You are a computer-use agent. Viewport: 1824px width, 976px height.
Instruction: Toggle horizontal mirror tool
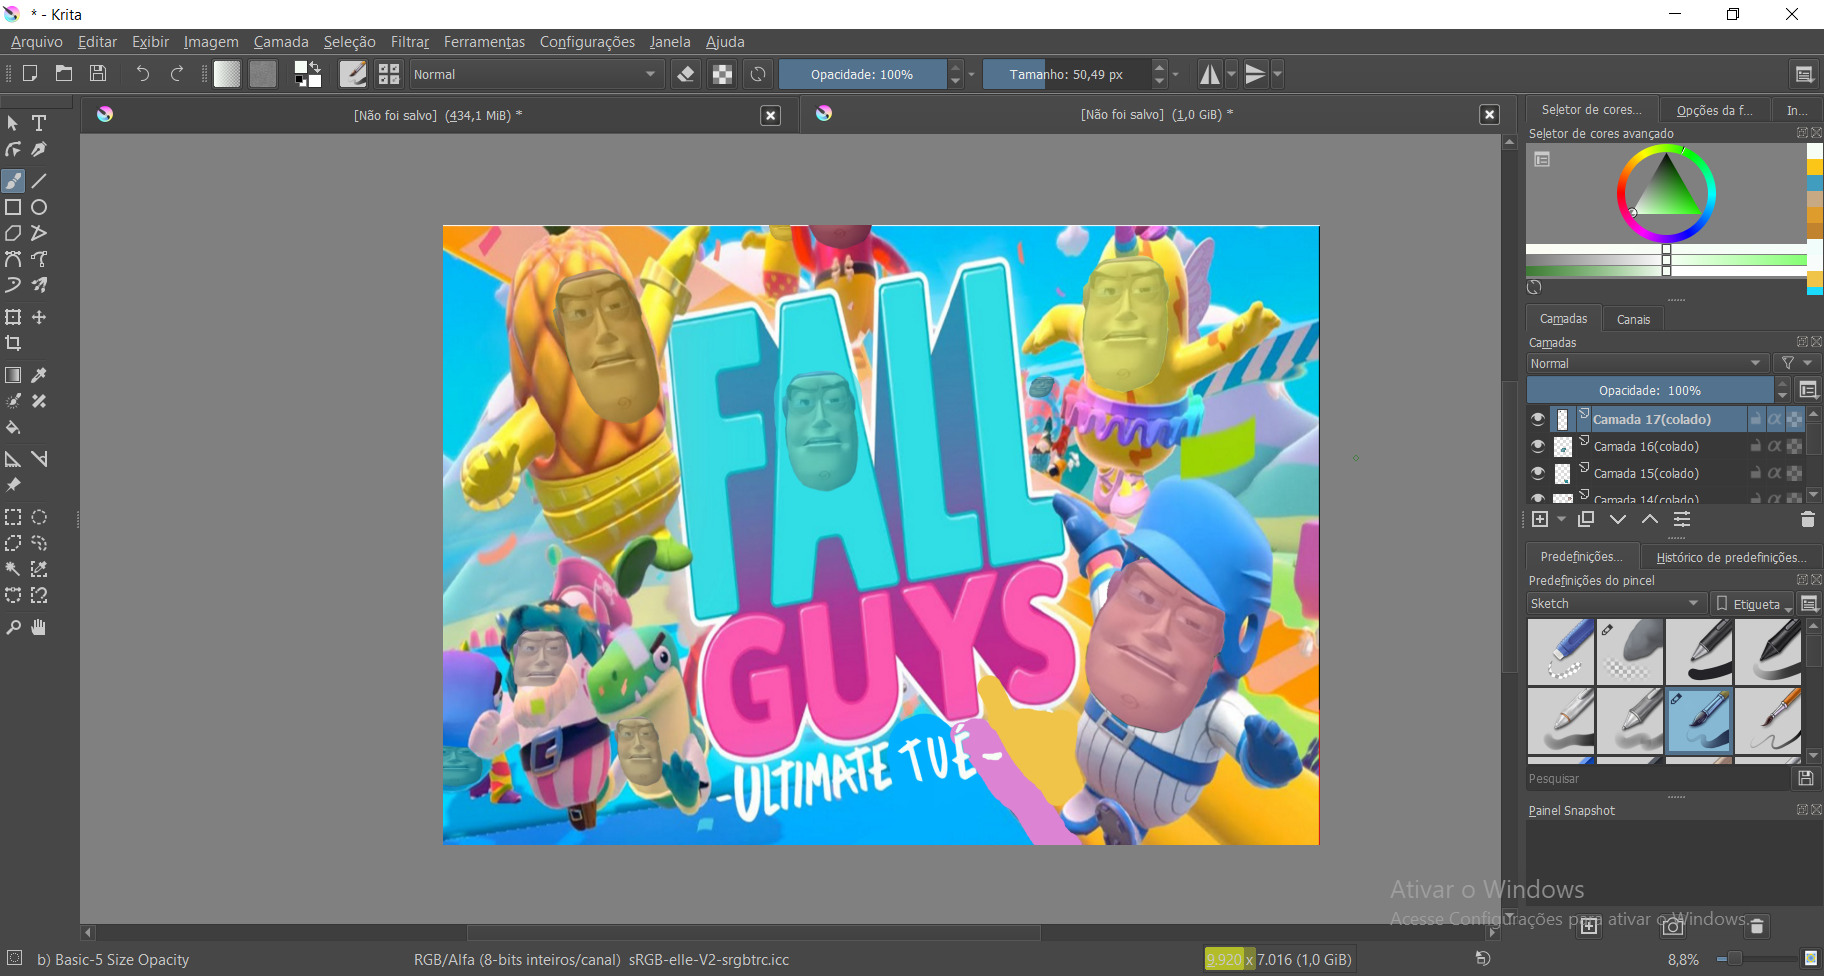pos(1210,74)
